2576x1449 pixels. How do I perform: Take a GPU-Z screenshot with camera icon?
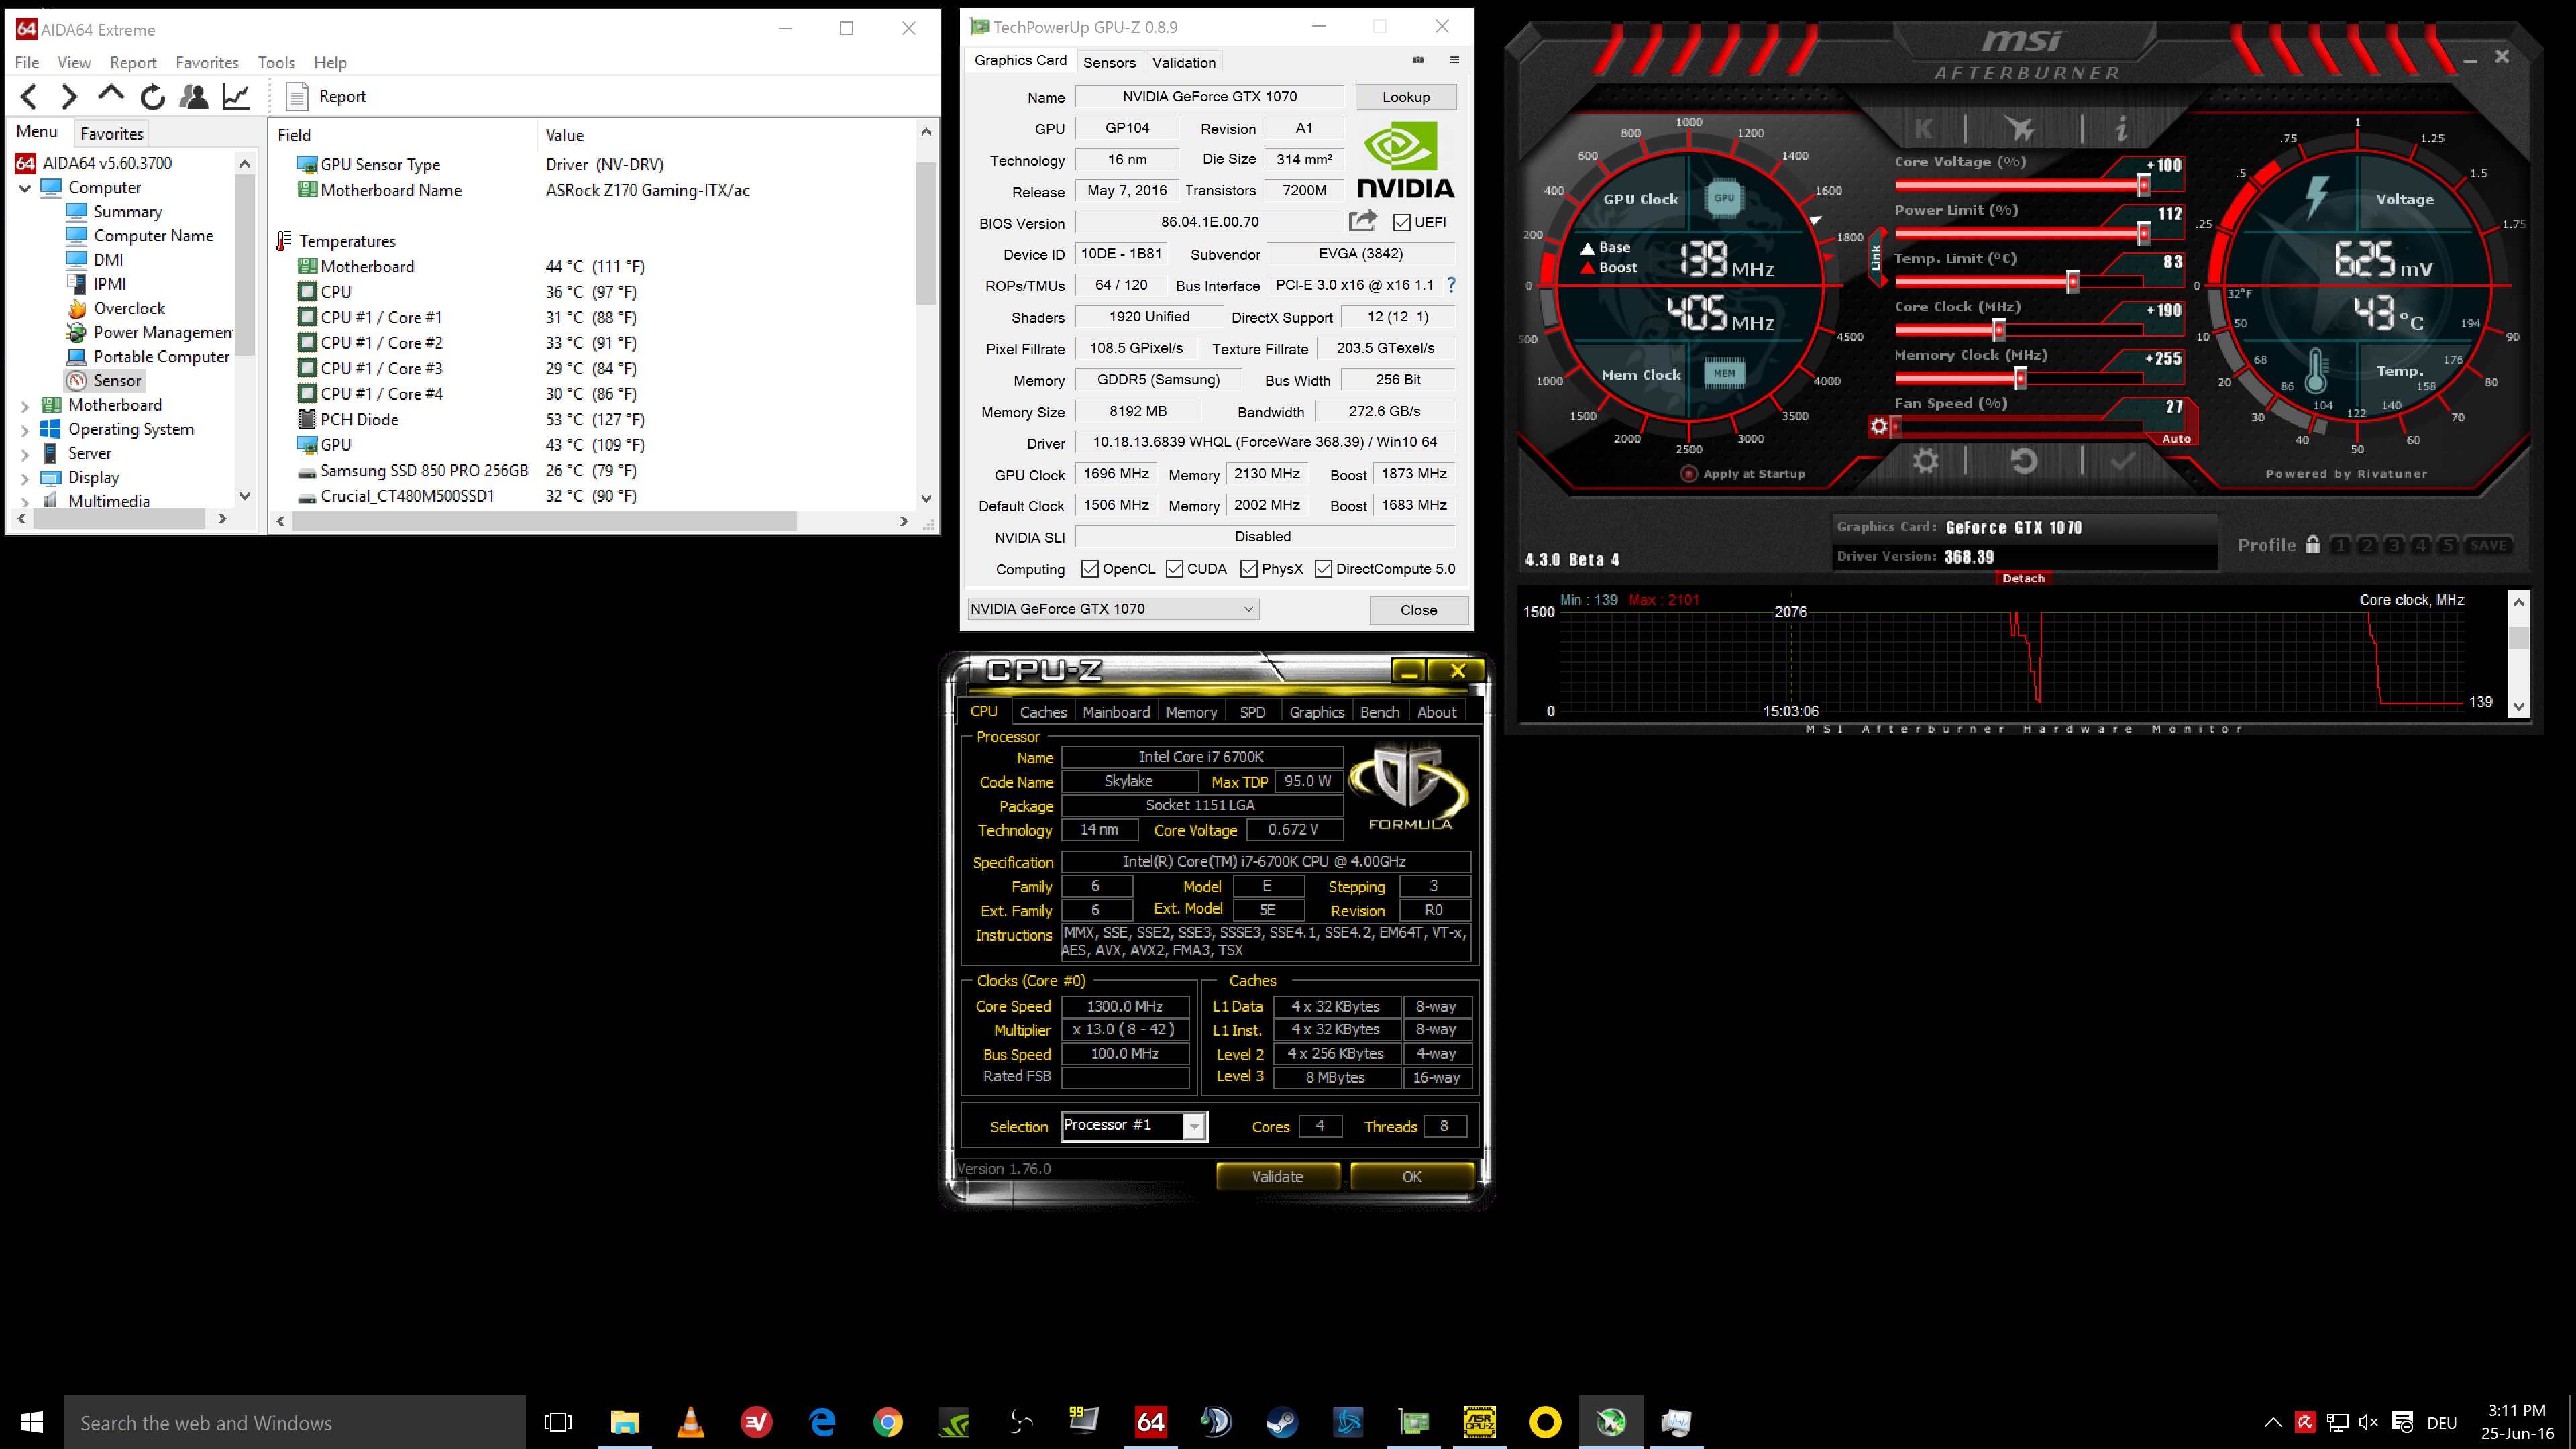point(1417,60)
